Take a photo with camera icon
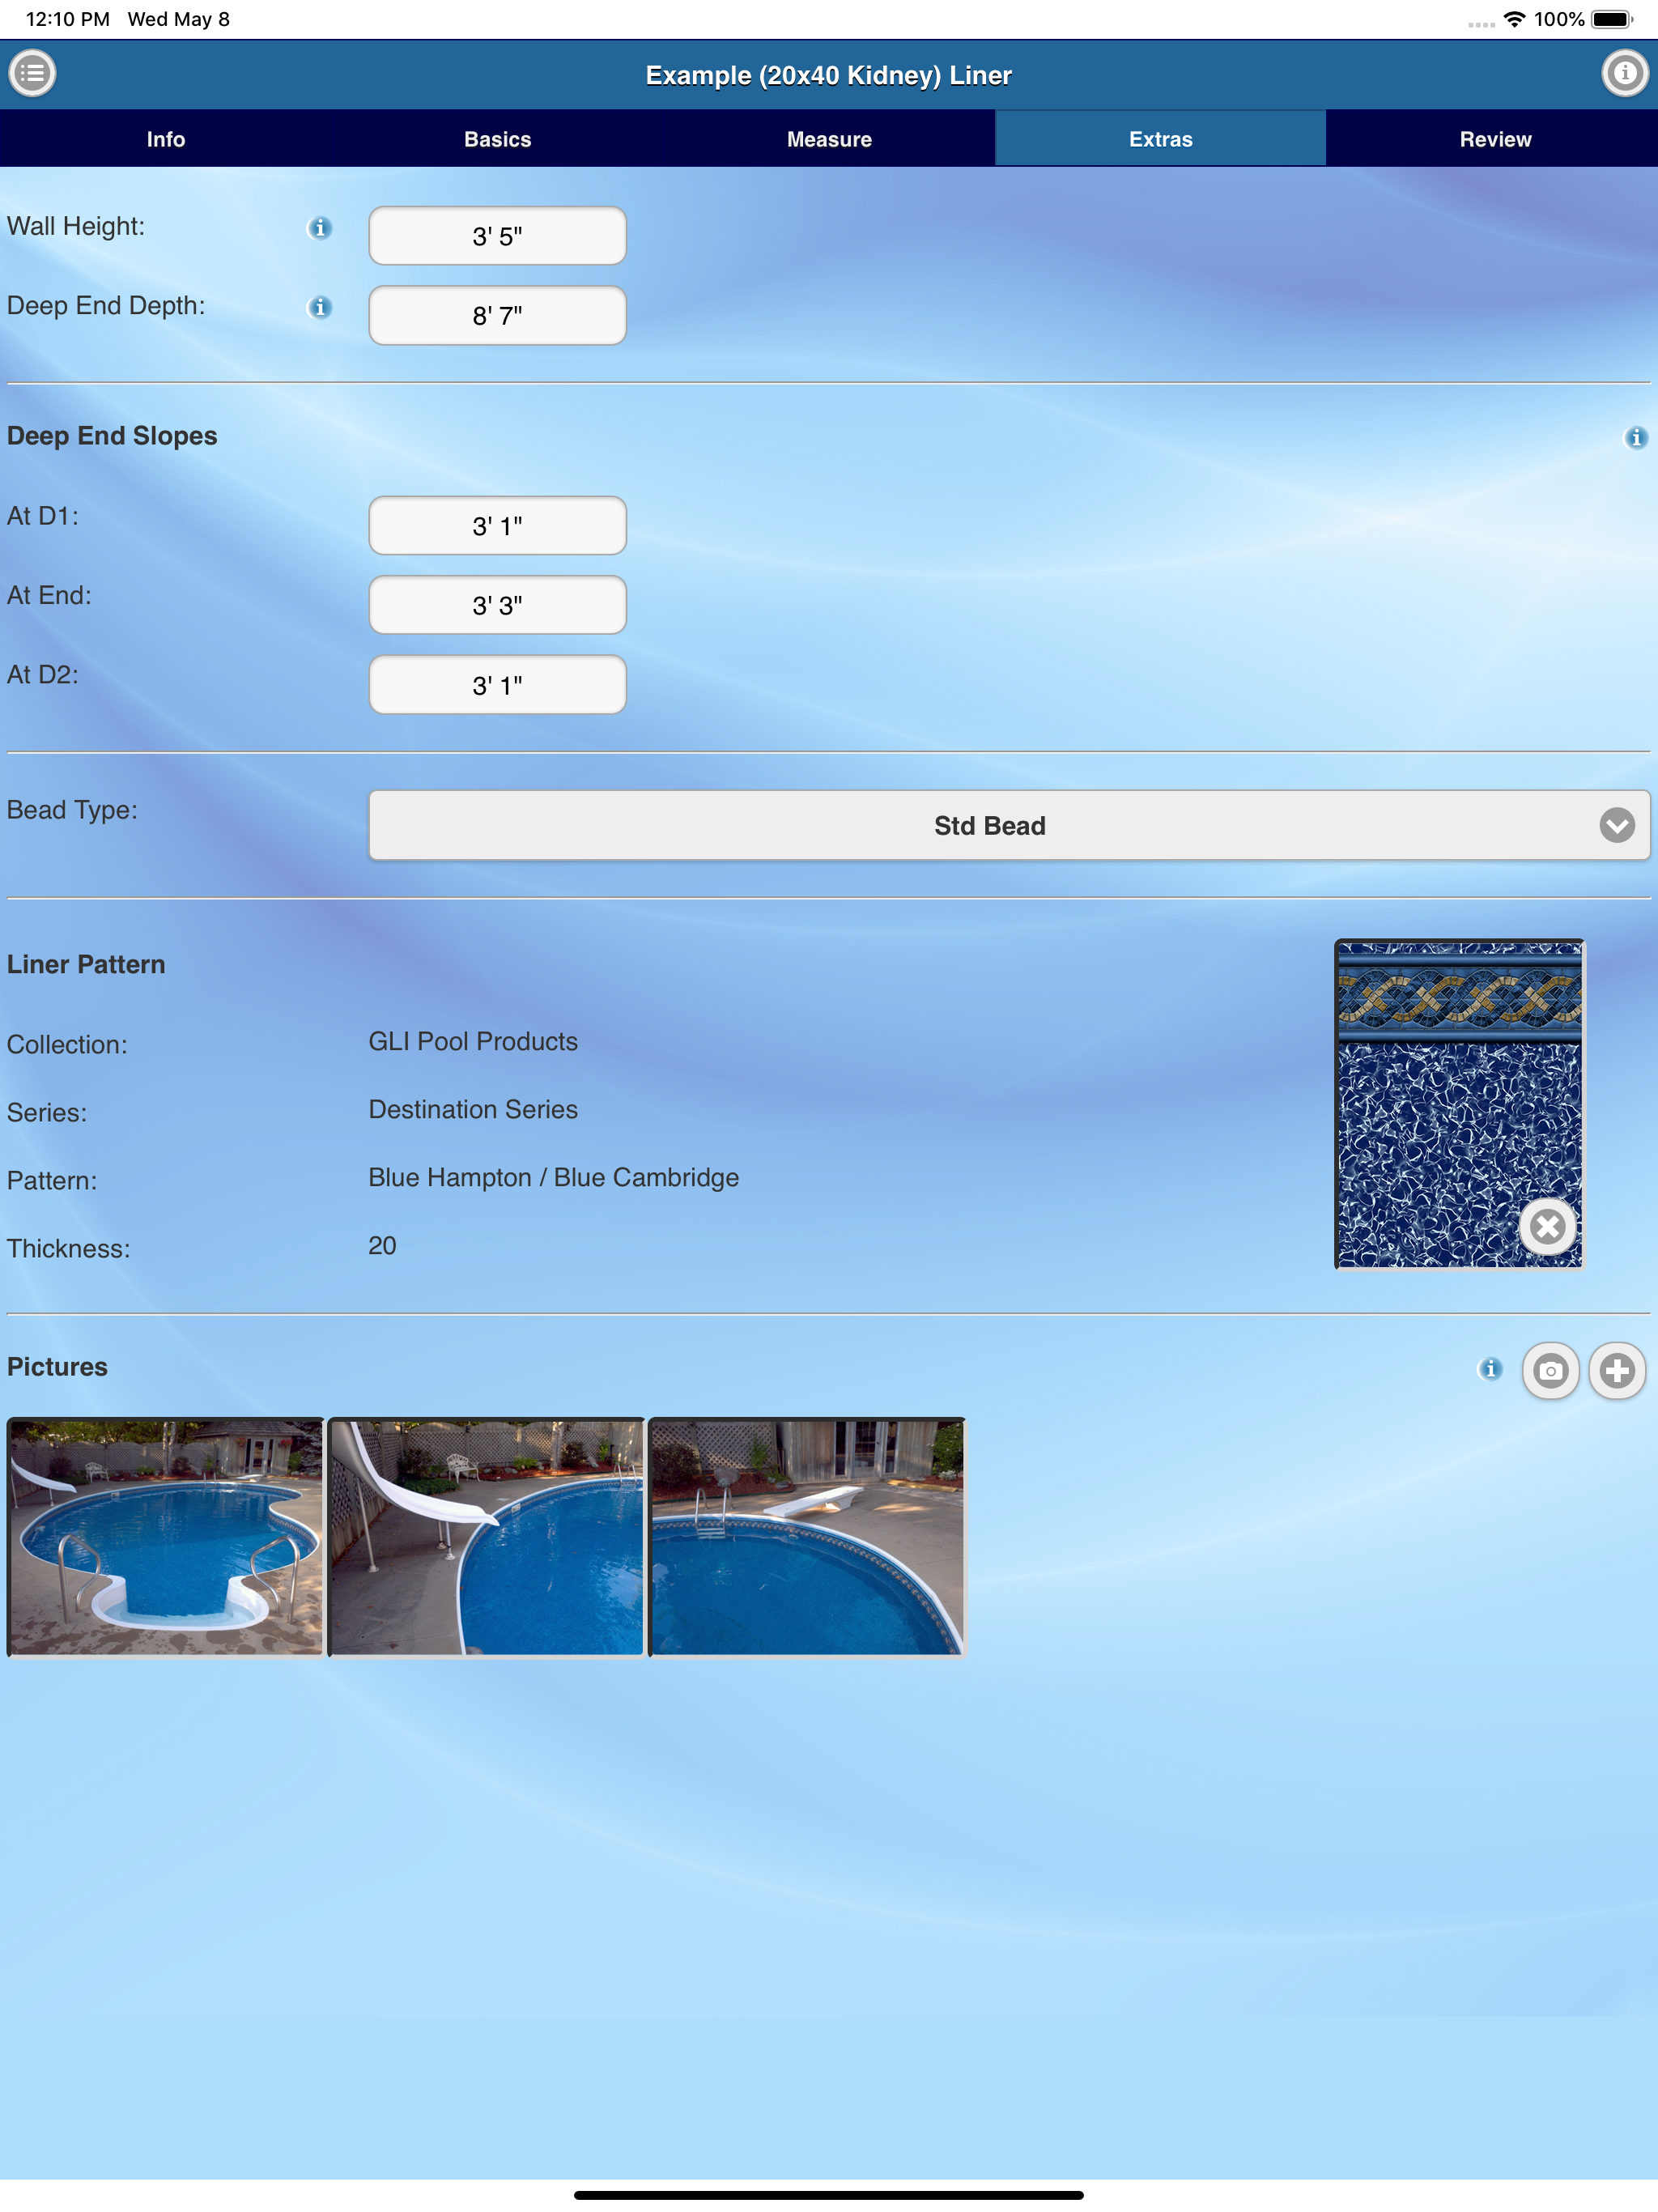Image resolution: width=1658 pixels, height=2212 pixels. click(x=1550, y=1370)
